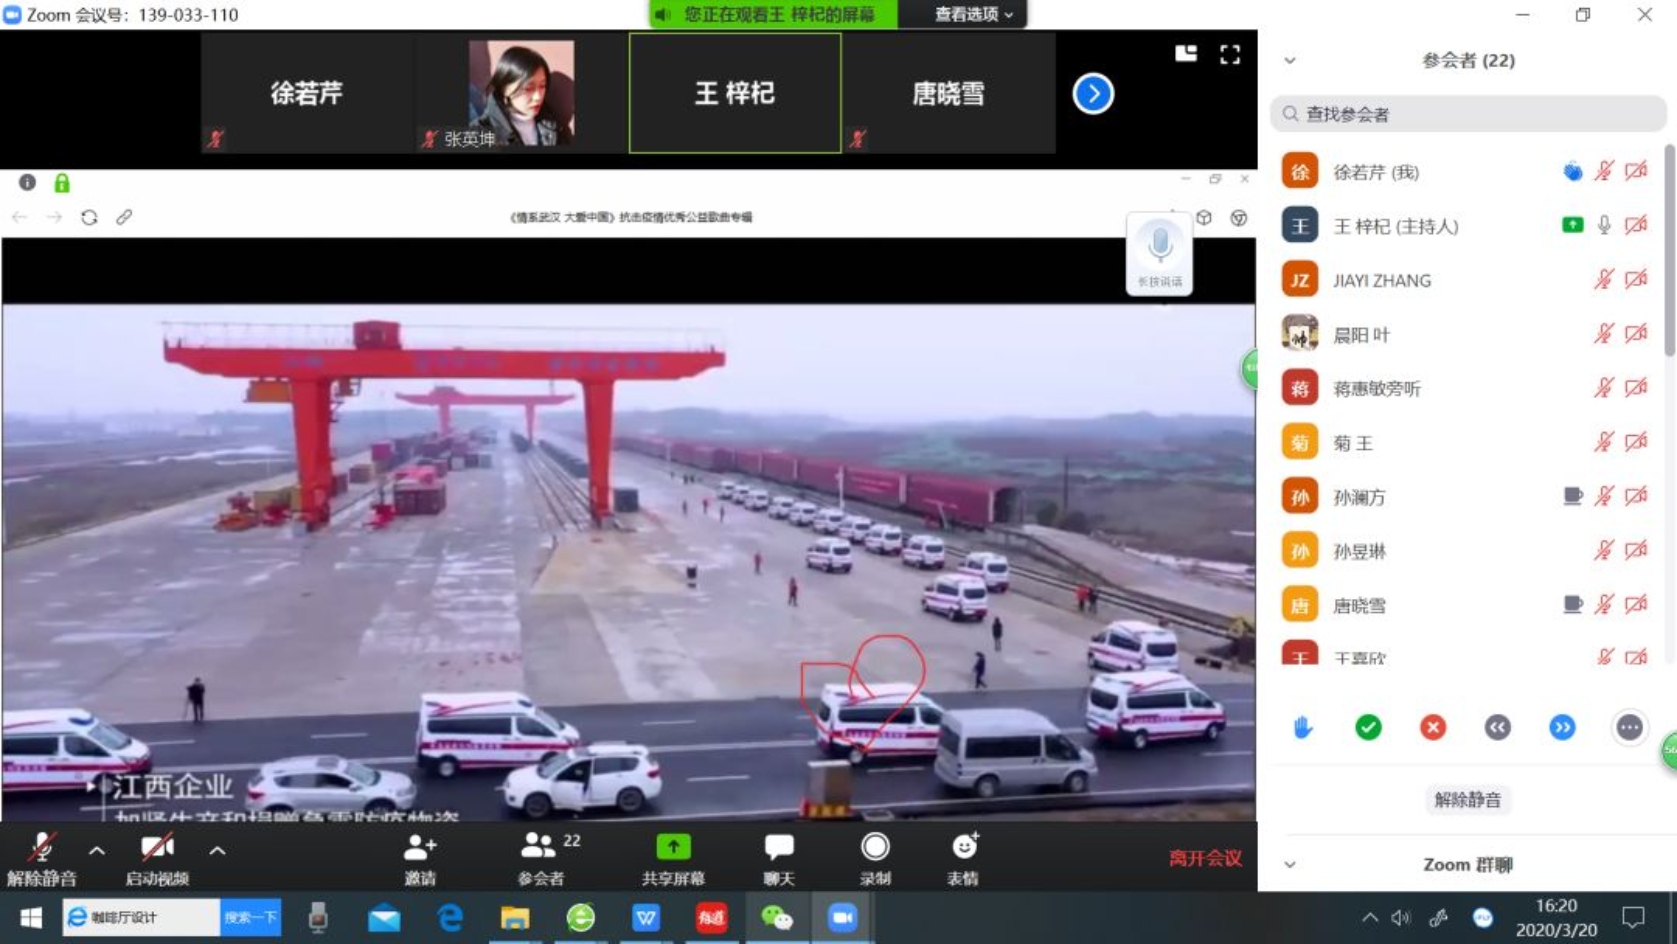
Task: Click the raise hand icon
Action: [1302, 728]
